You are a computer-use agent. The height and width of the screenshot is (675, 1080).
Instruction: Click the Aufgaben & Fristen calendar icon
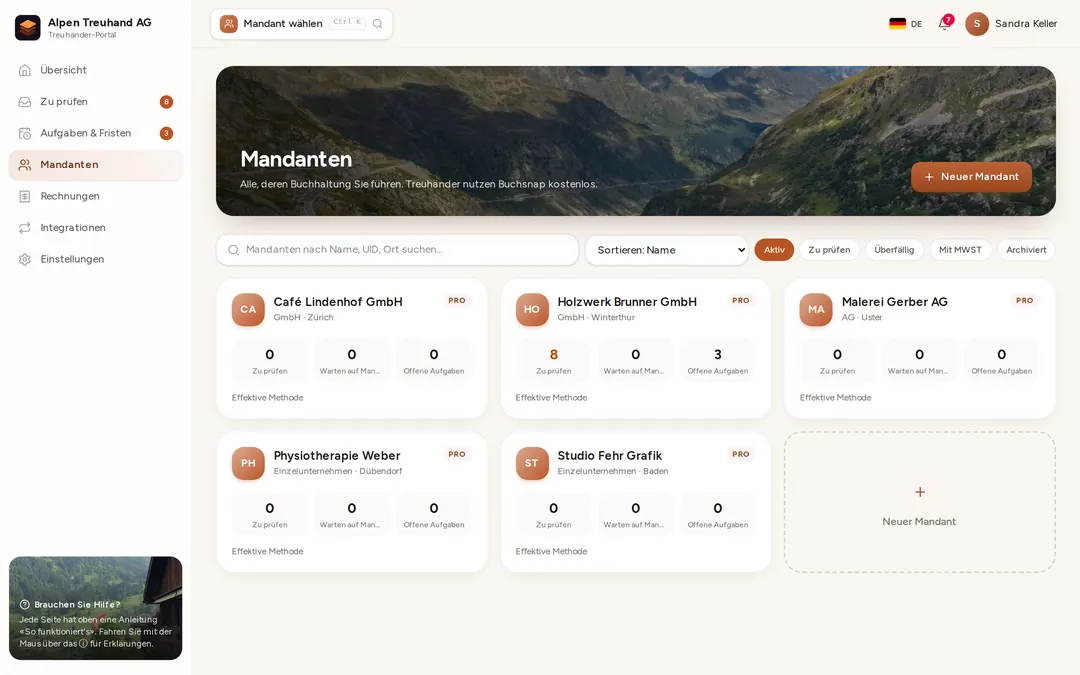(x=25, y=134)
